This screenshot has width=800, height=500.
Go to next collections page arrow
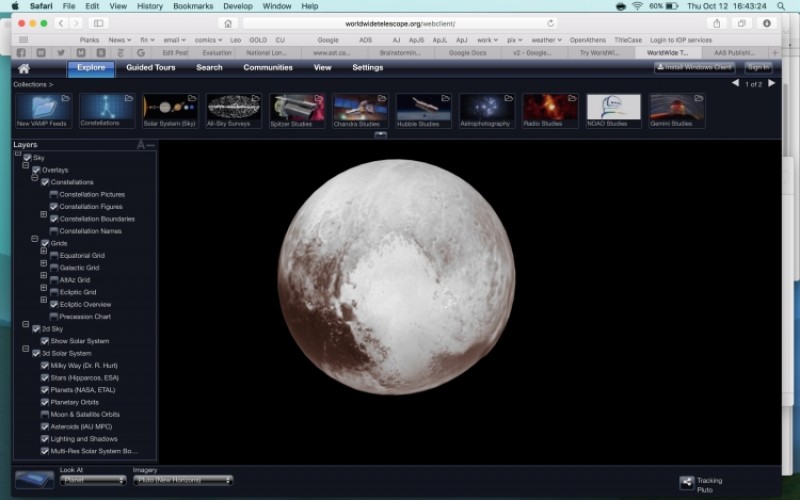[771, 83]
